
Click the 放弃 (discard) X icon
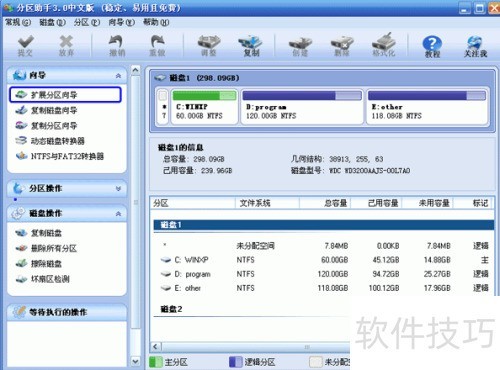(66, 45)
